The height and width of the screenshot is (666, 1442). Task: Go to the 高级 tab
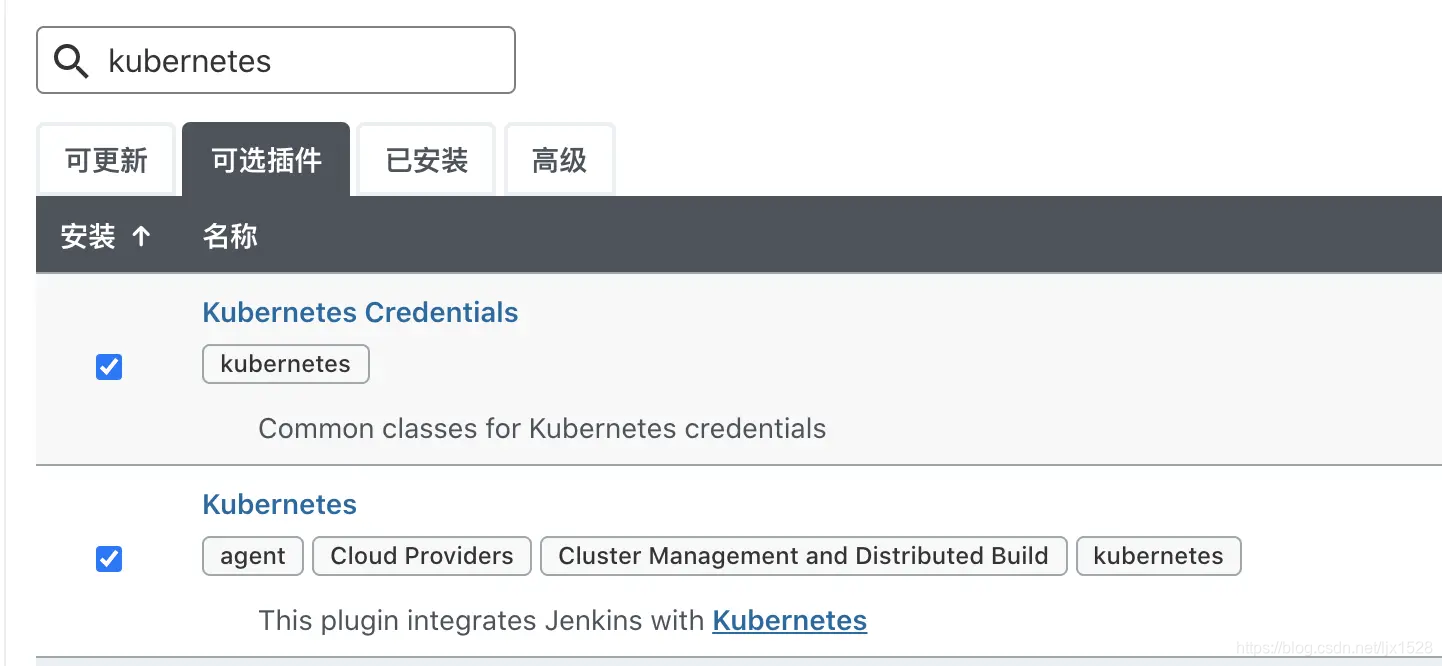pos(559,160)
